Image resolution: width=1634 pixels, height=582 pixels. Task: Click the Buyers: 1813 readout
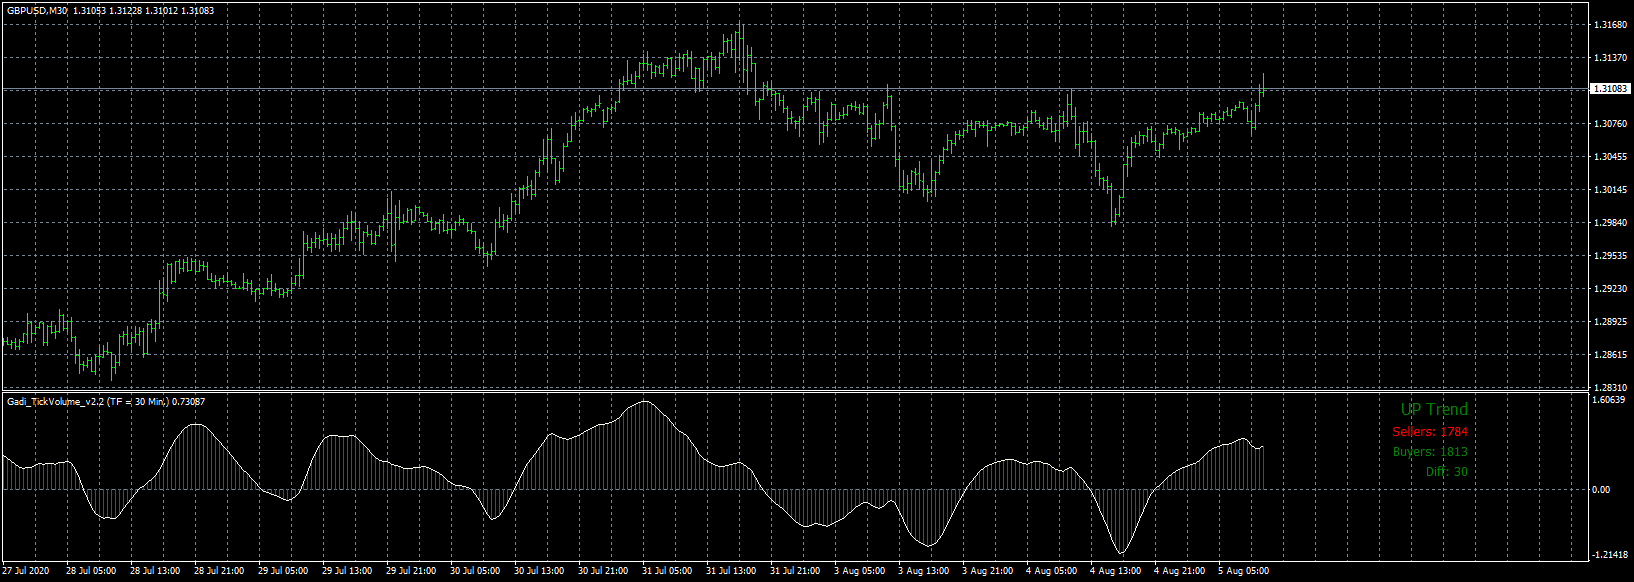(1430, 452)
